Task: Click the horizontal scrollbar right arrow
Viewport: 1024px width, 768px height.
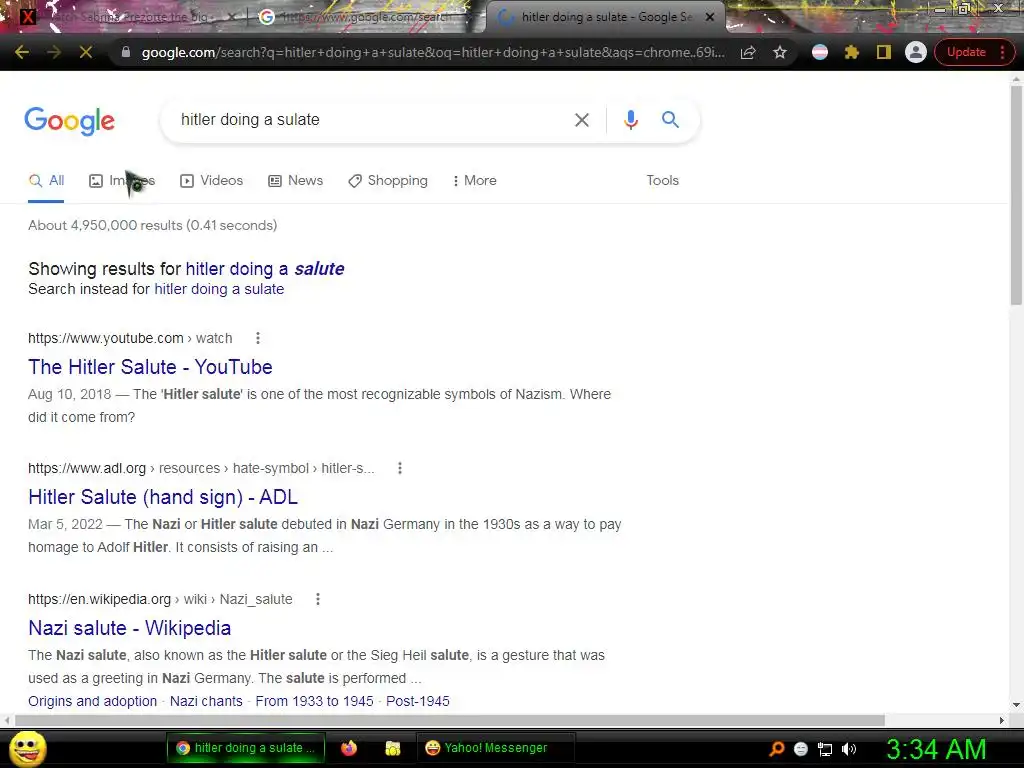Action: (x=1002, y=720)
